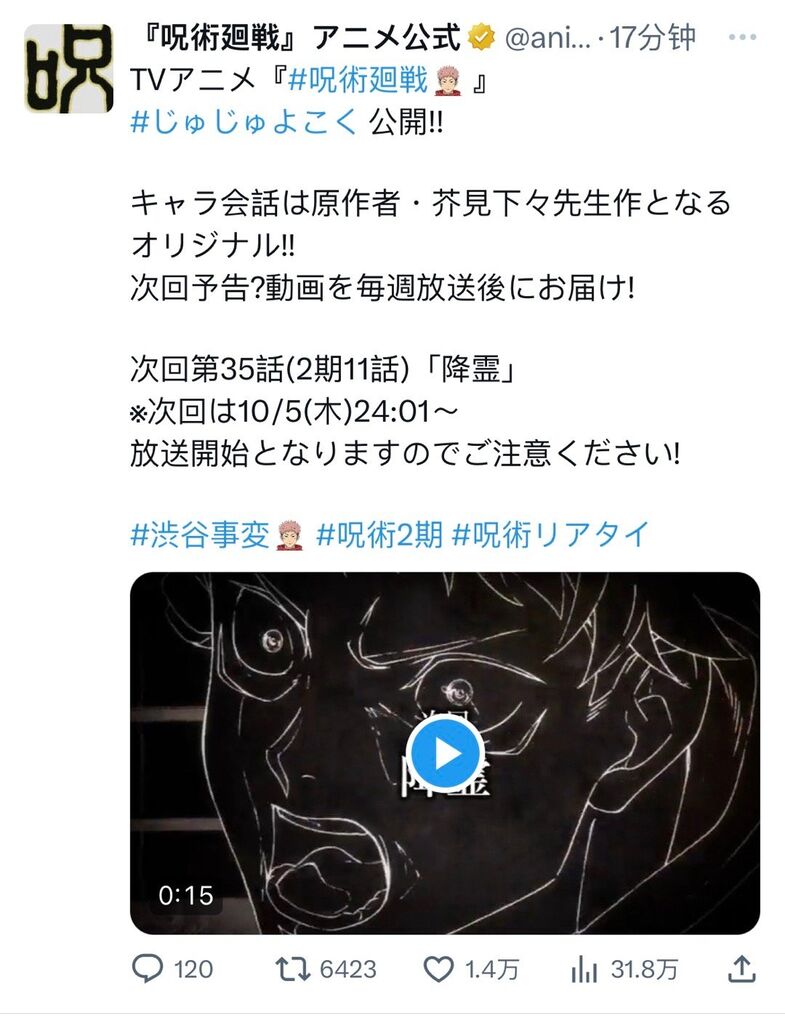The image size is (785, 1024).
Task: Like the tweet with the heart icon
Action: (439, 969)
